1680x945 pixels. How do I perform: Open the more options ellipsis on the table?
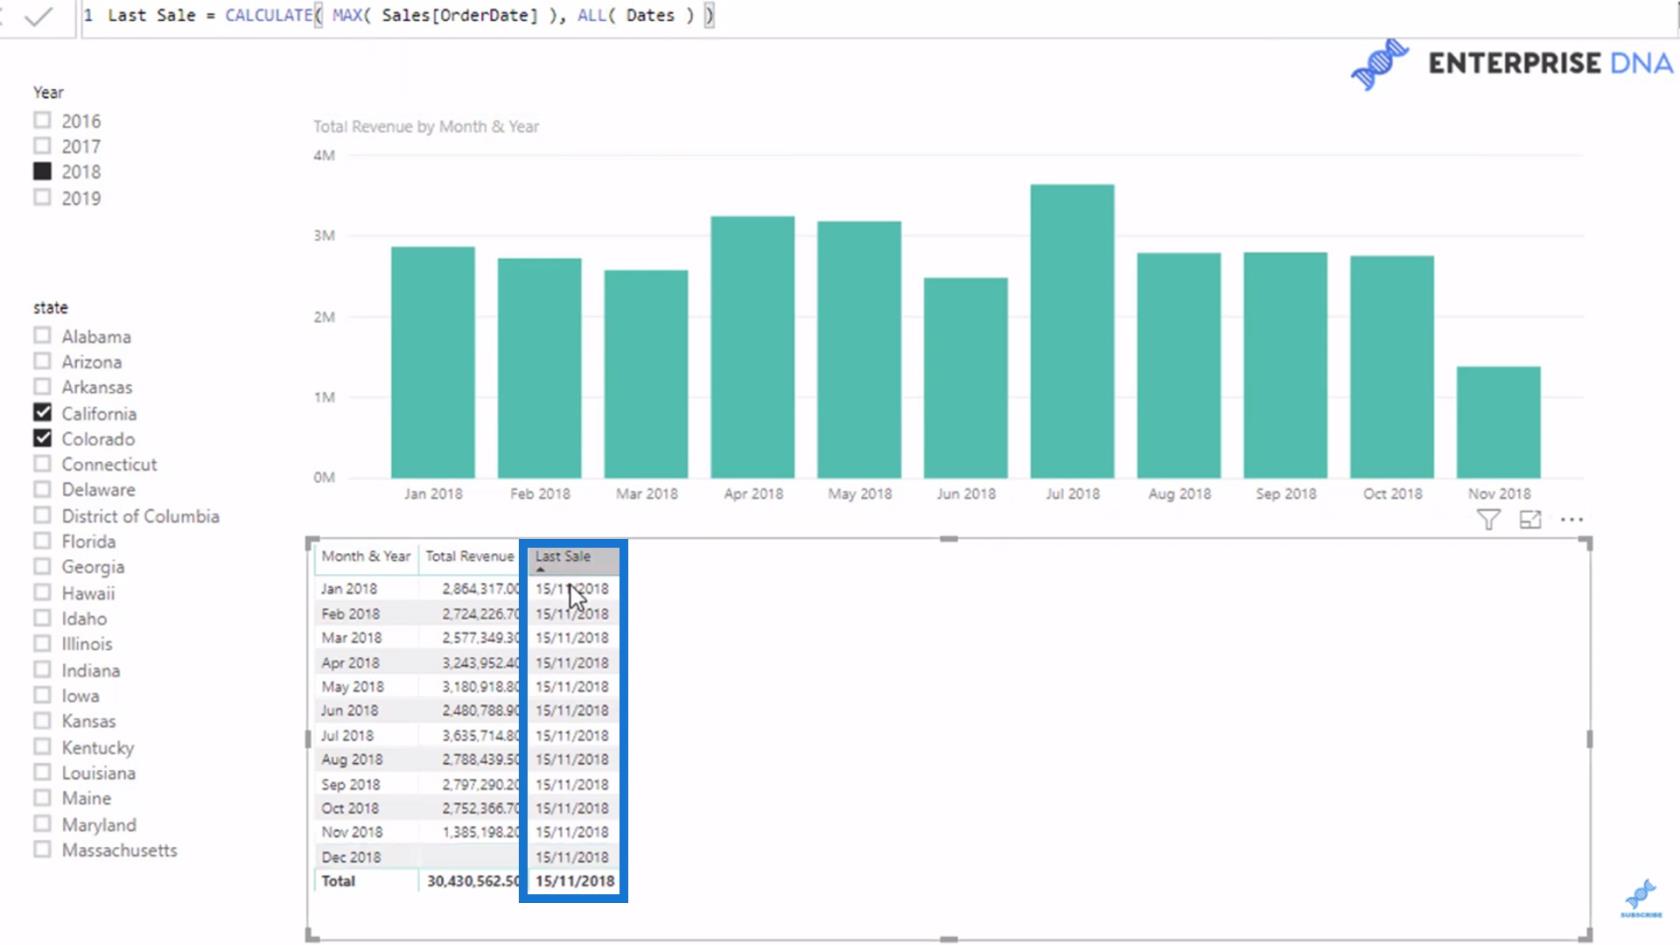1572,519
